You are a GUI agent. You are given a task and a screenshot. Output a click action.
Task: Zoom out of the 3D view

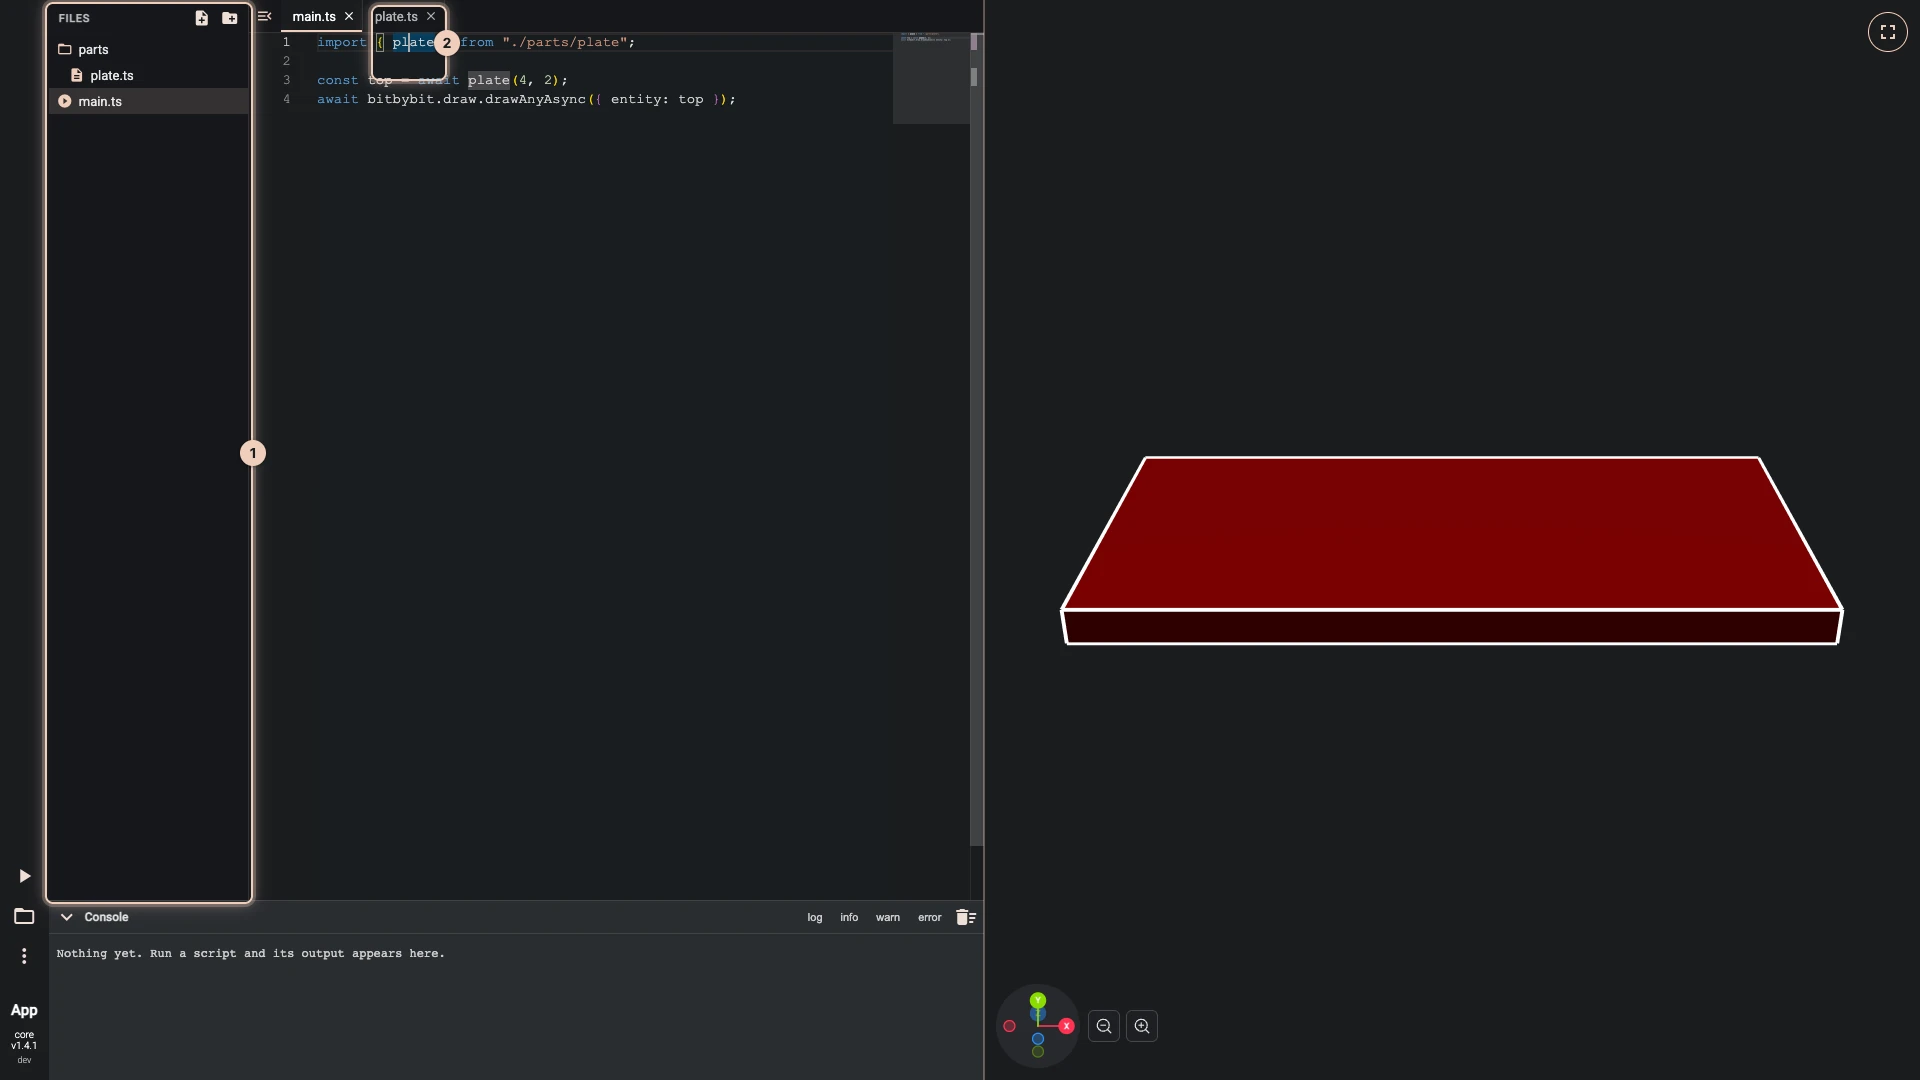tap(1104, 1026)
